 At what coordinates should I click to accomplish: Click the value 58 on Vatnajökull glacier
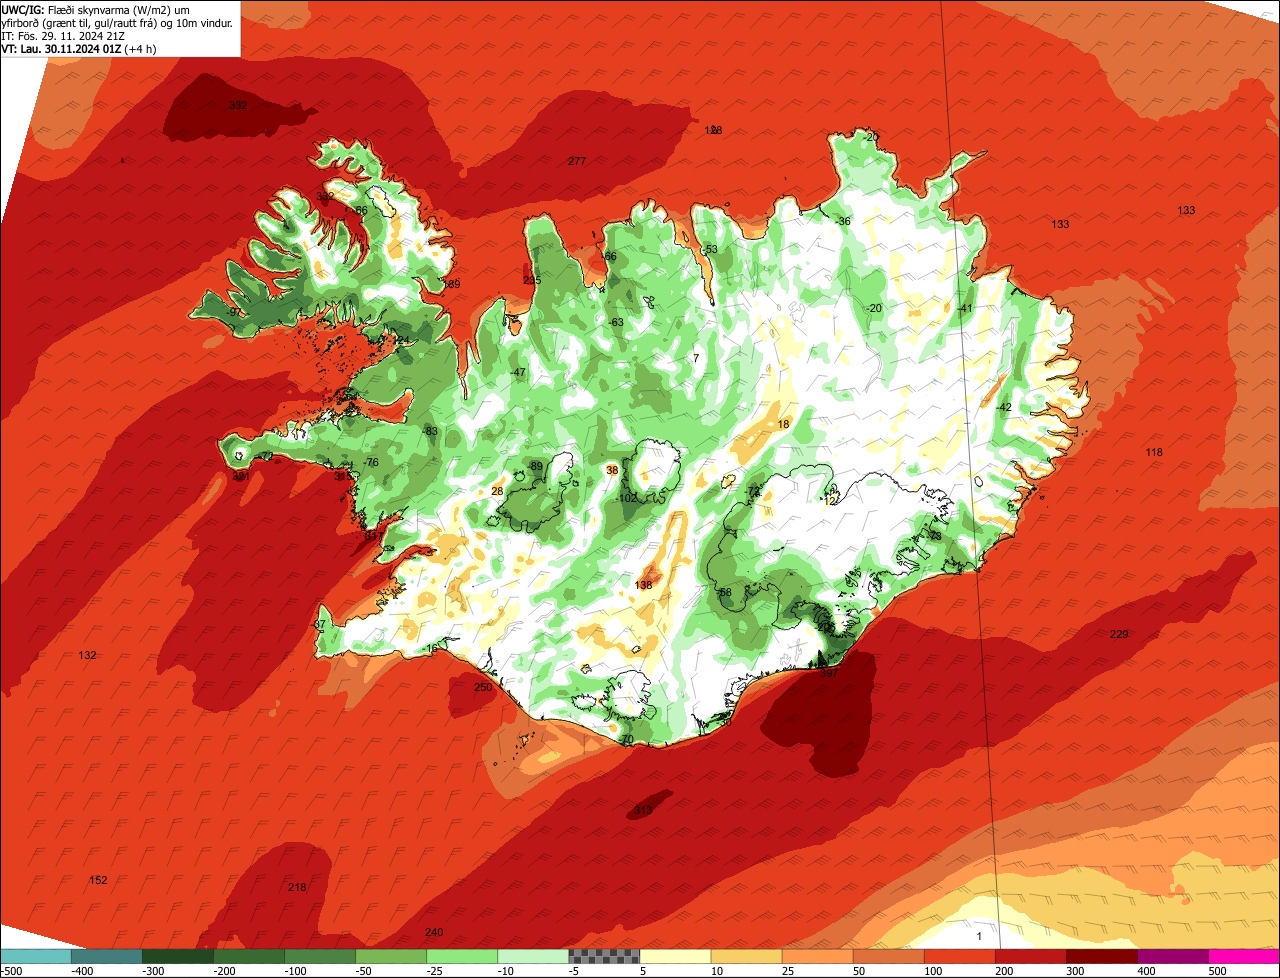pos(726,592)
